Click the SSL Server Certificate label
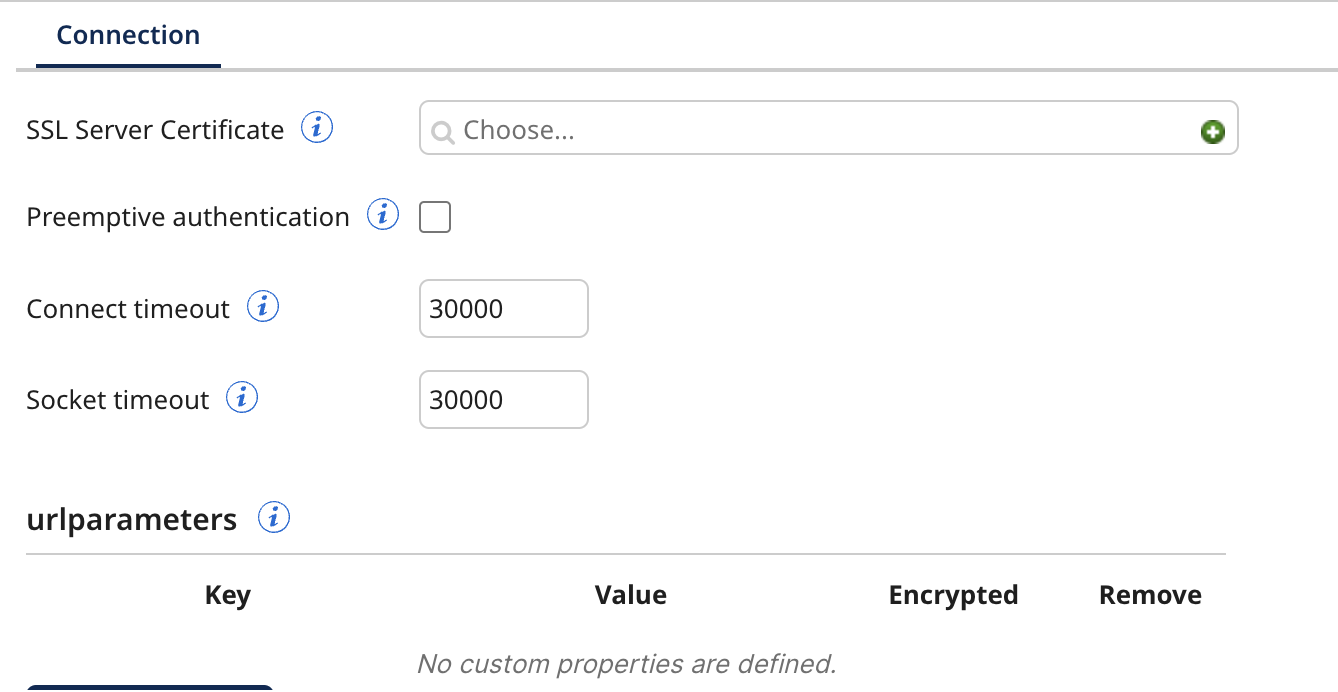The image size is (1338, 692). point(155,130)
